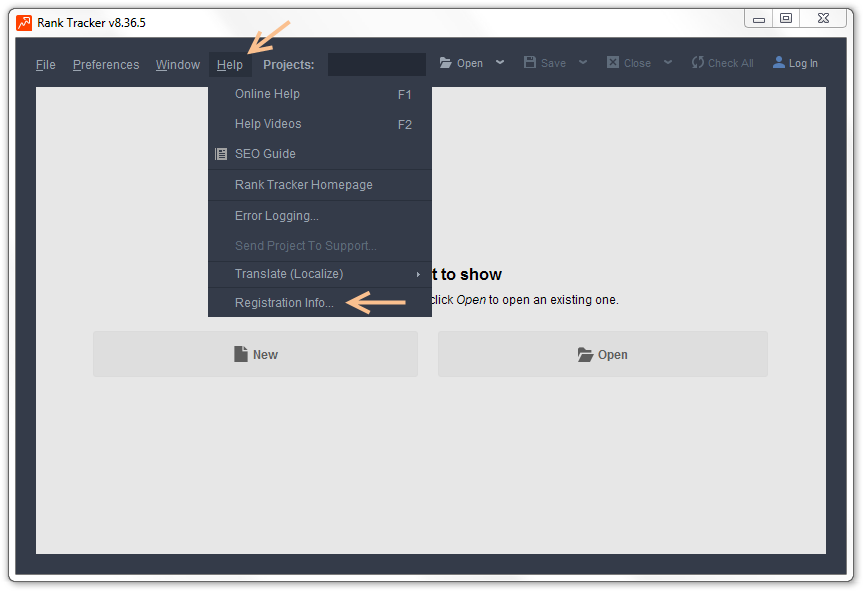Click the SEO Guide book icon
The image size is (865, 593).
pos(221,154)
